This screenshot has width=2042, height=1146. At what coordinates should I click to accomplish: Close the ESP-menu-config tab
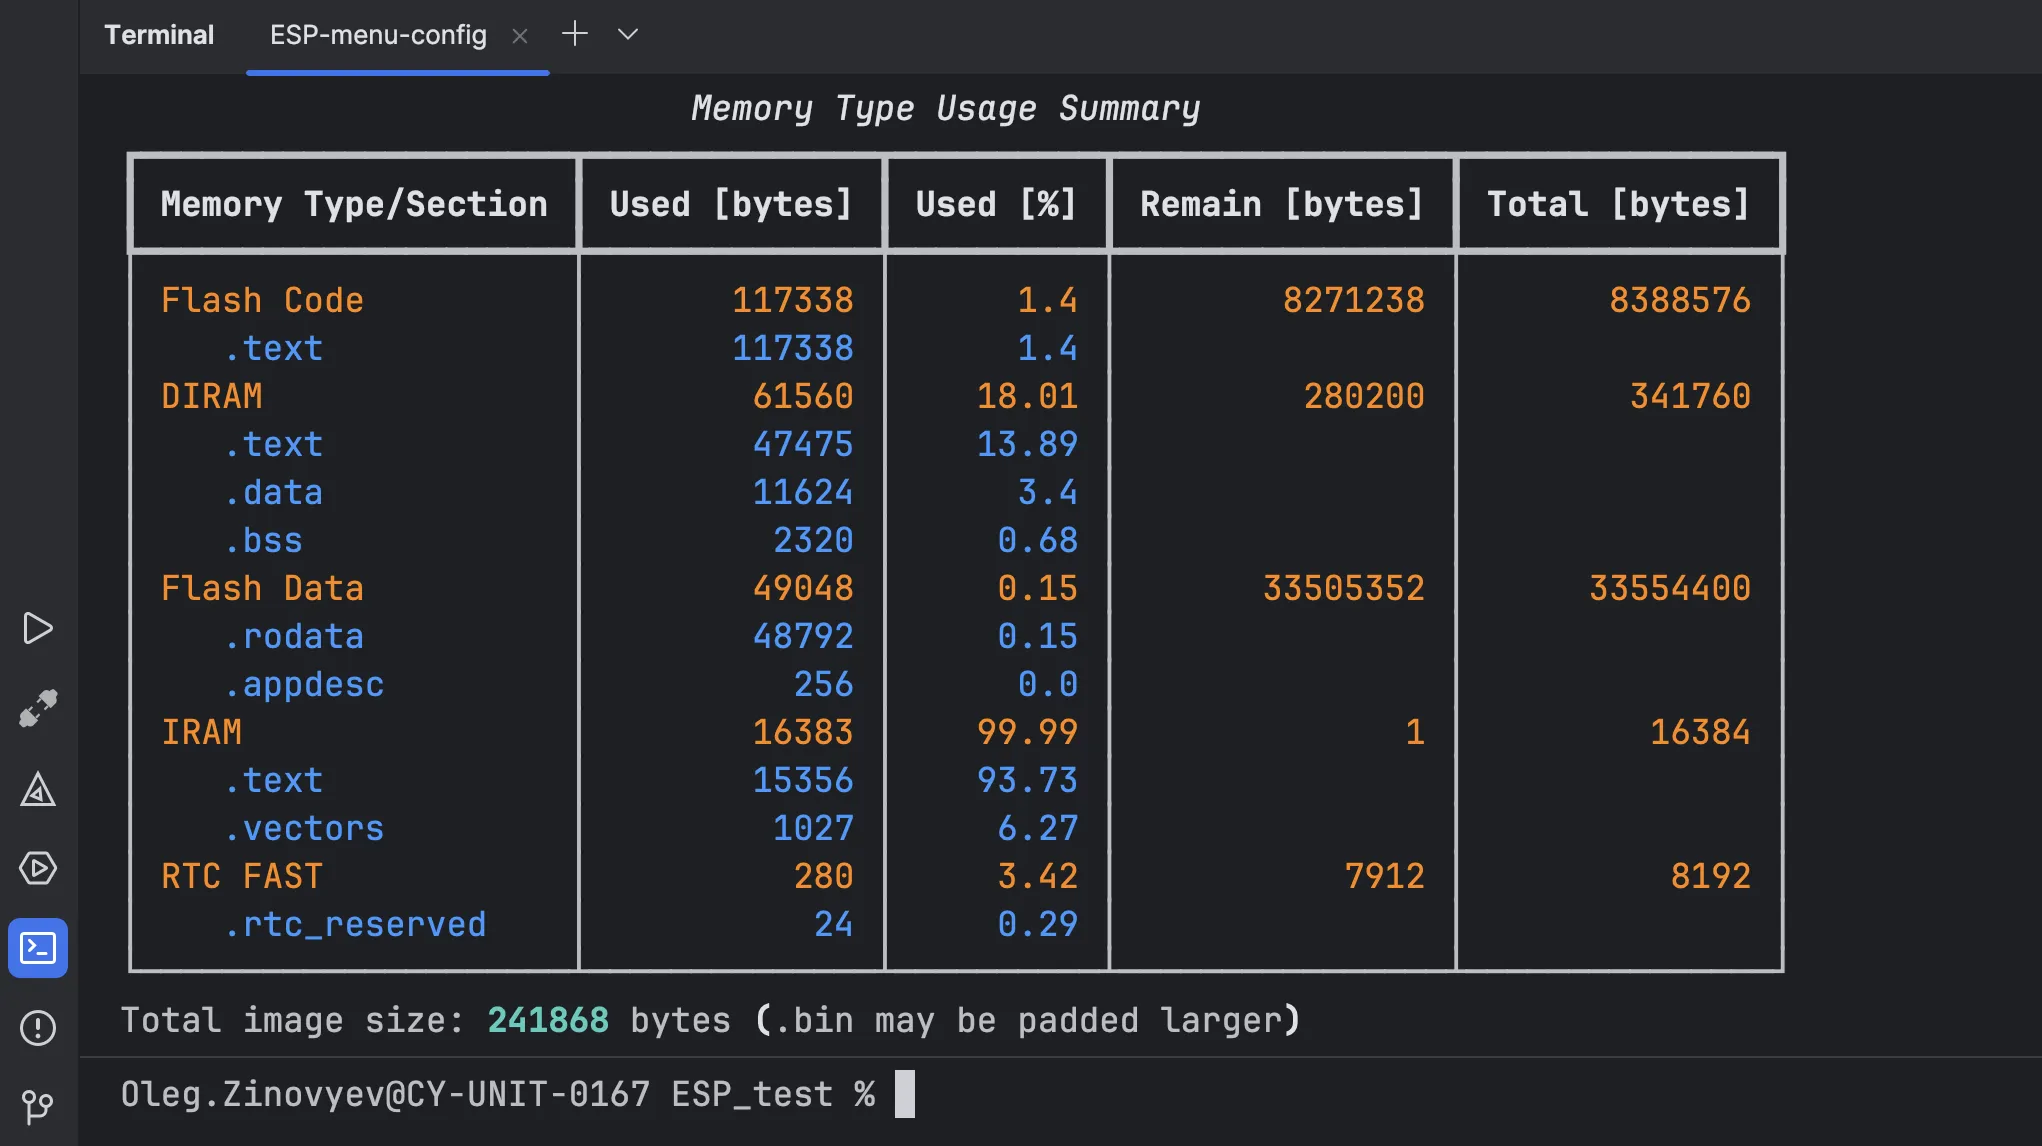pos(520,36)
